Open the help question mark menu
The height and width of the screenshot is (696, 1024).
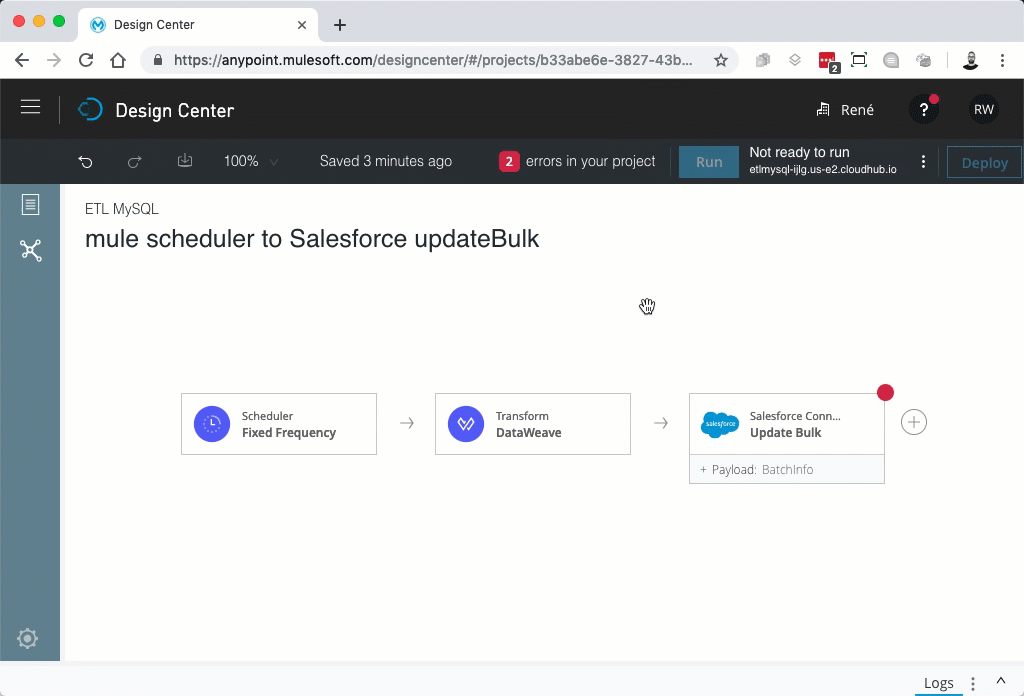923,110
